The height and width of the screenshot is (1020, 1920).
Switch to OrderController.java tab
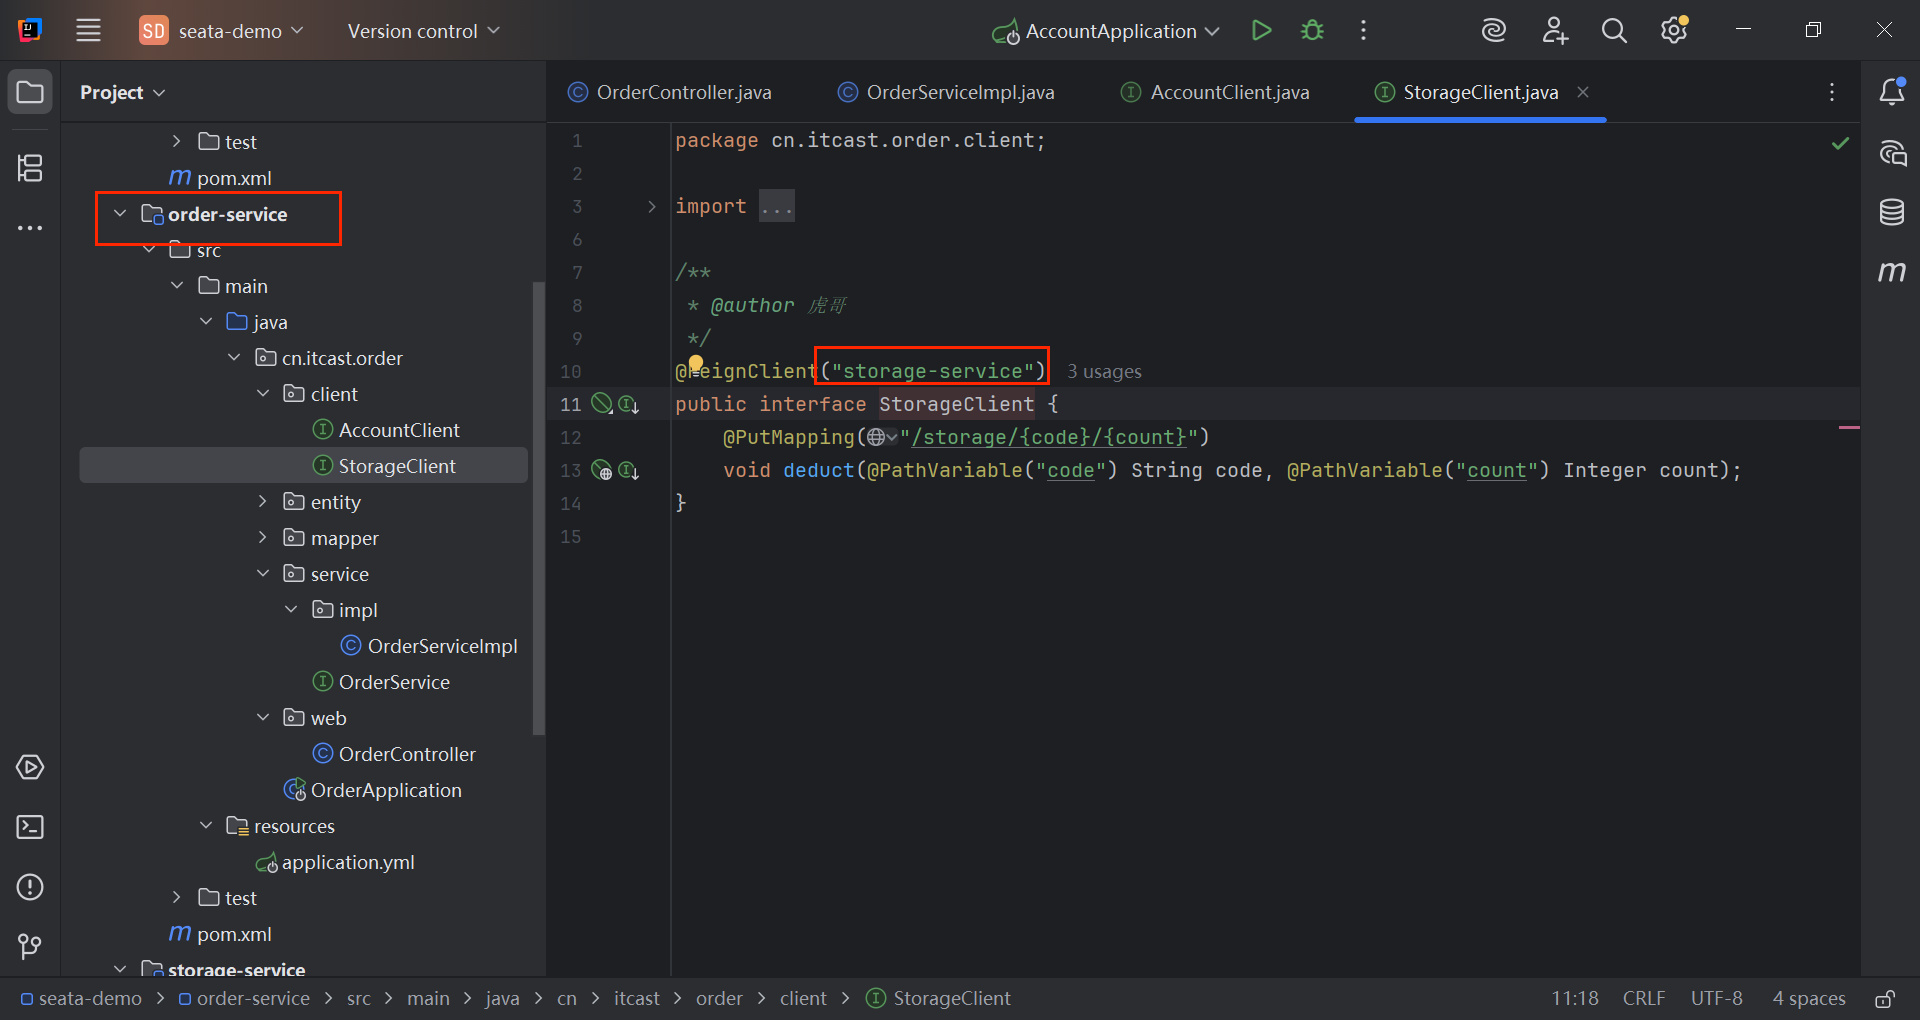pyautogui.click(x=670, y=92)
